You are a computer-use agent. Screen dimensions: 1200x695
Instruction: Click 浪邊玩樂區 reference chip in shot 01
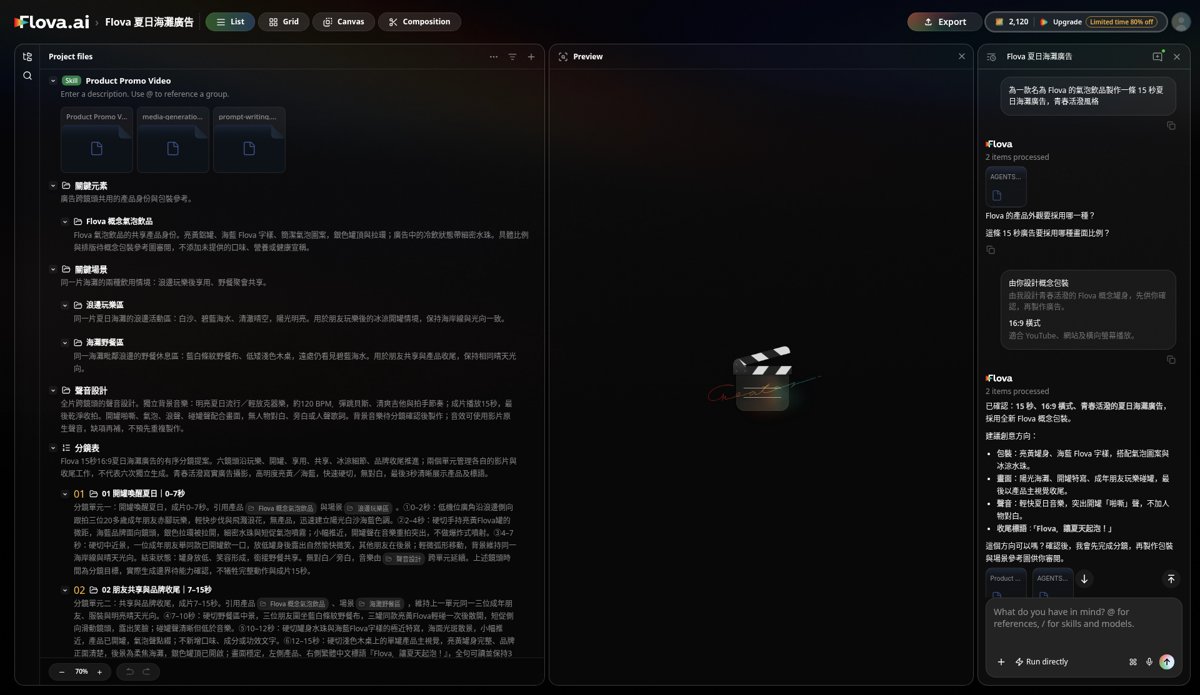369,508
